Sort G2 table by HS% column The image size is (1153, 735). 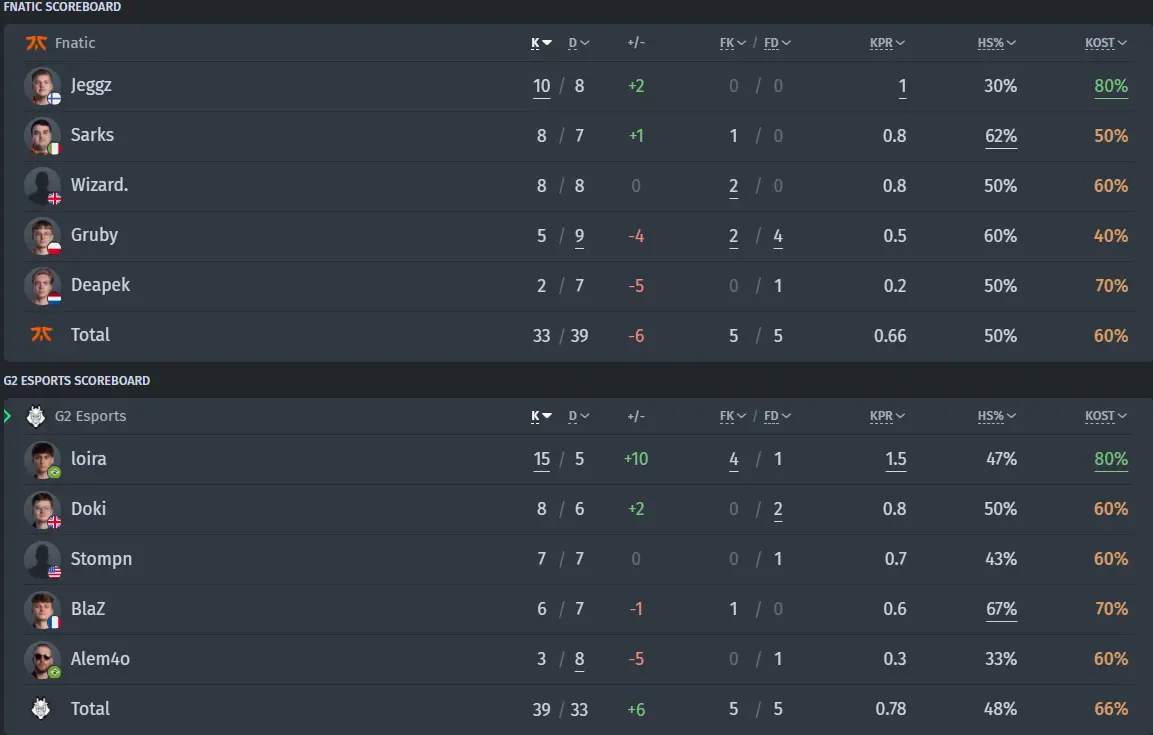pos(996,416)
